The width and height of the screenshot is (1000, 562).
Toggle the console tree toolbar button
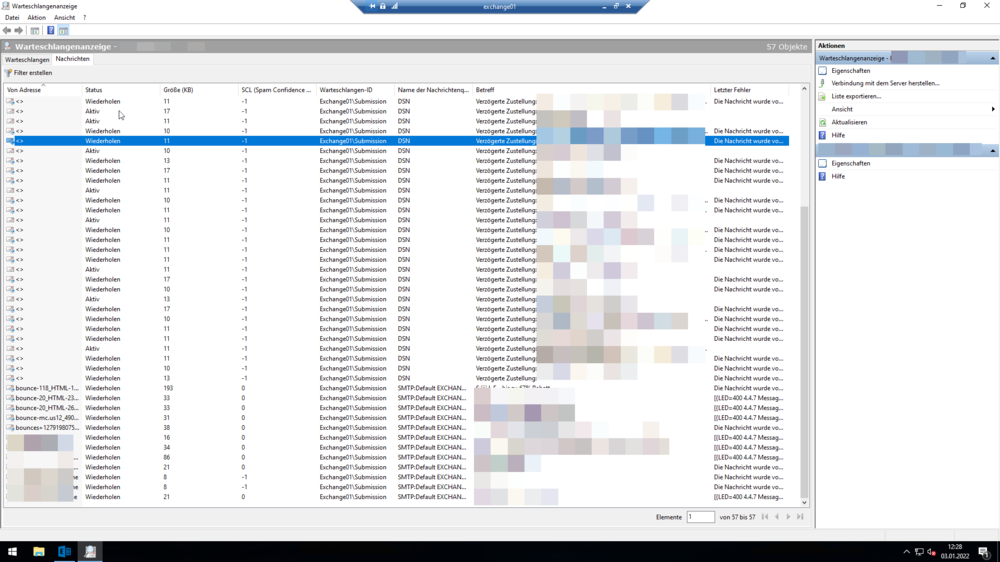tap(35, 31)
